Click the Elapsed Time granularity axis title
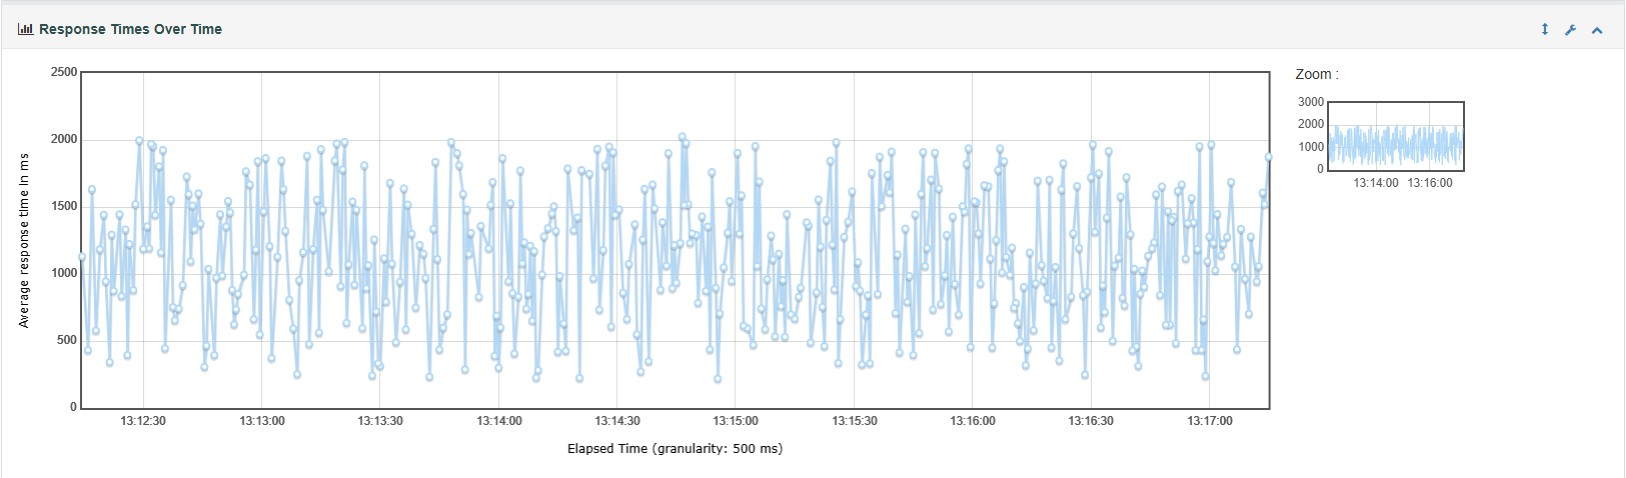Image resolution: width=1626 pixels, height=478 pixels. click(x=675, y=449)
